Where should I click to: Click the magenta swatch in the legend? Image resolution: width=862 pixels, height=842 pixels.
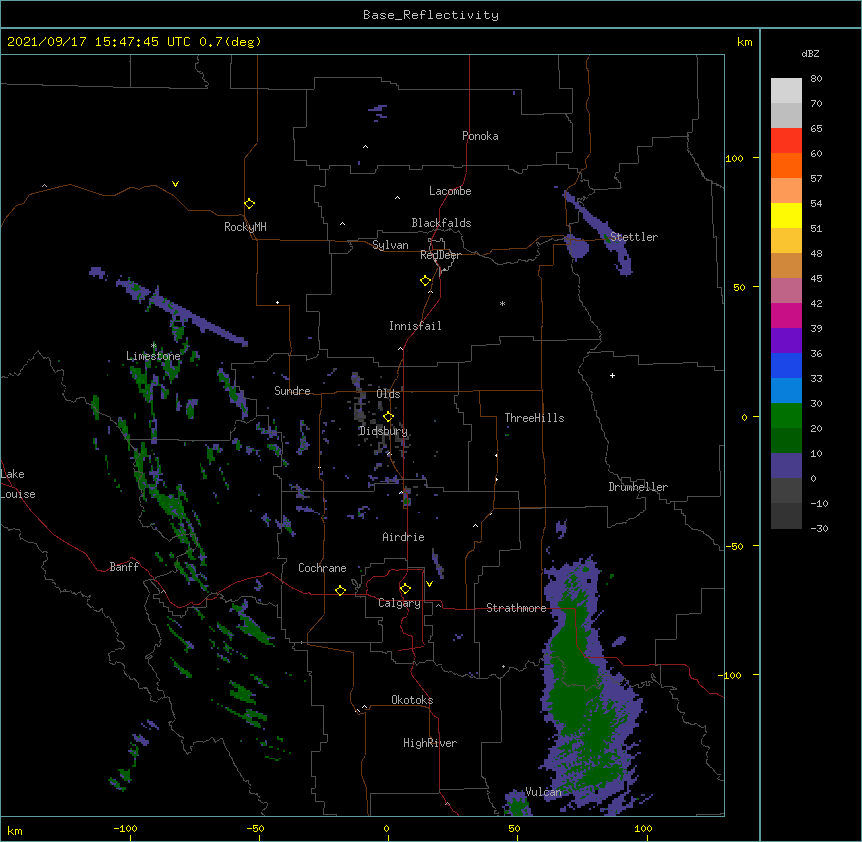click(x=786, y=315)
